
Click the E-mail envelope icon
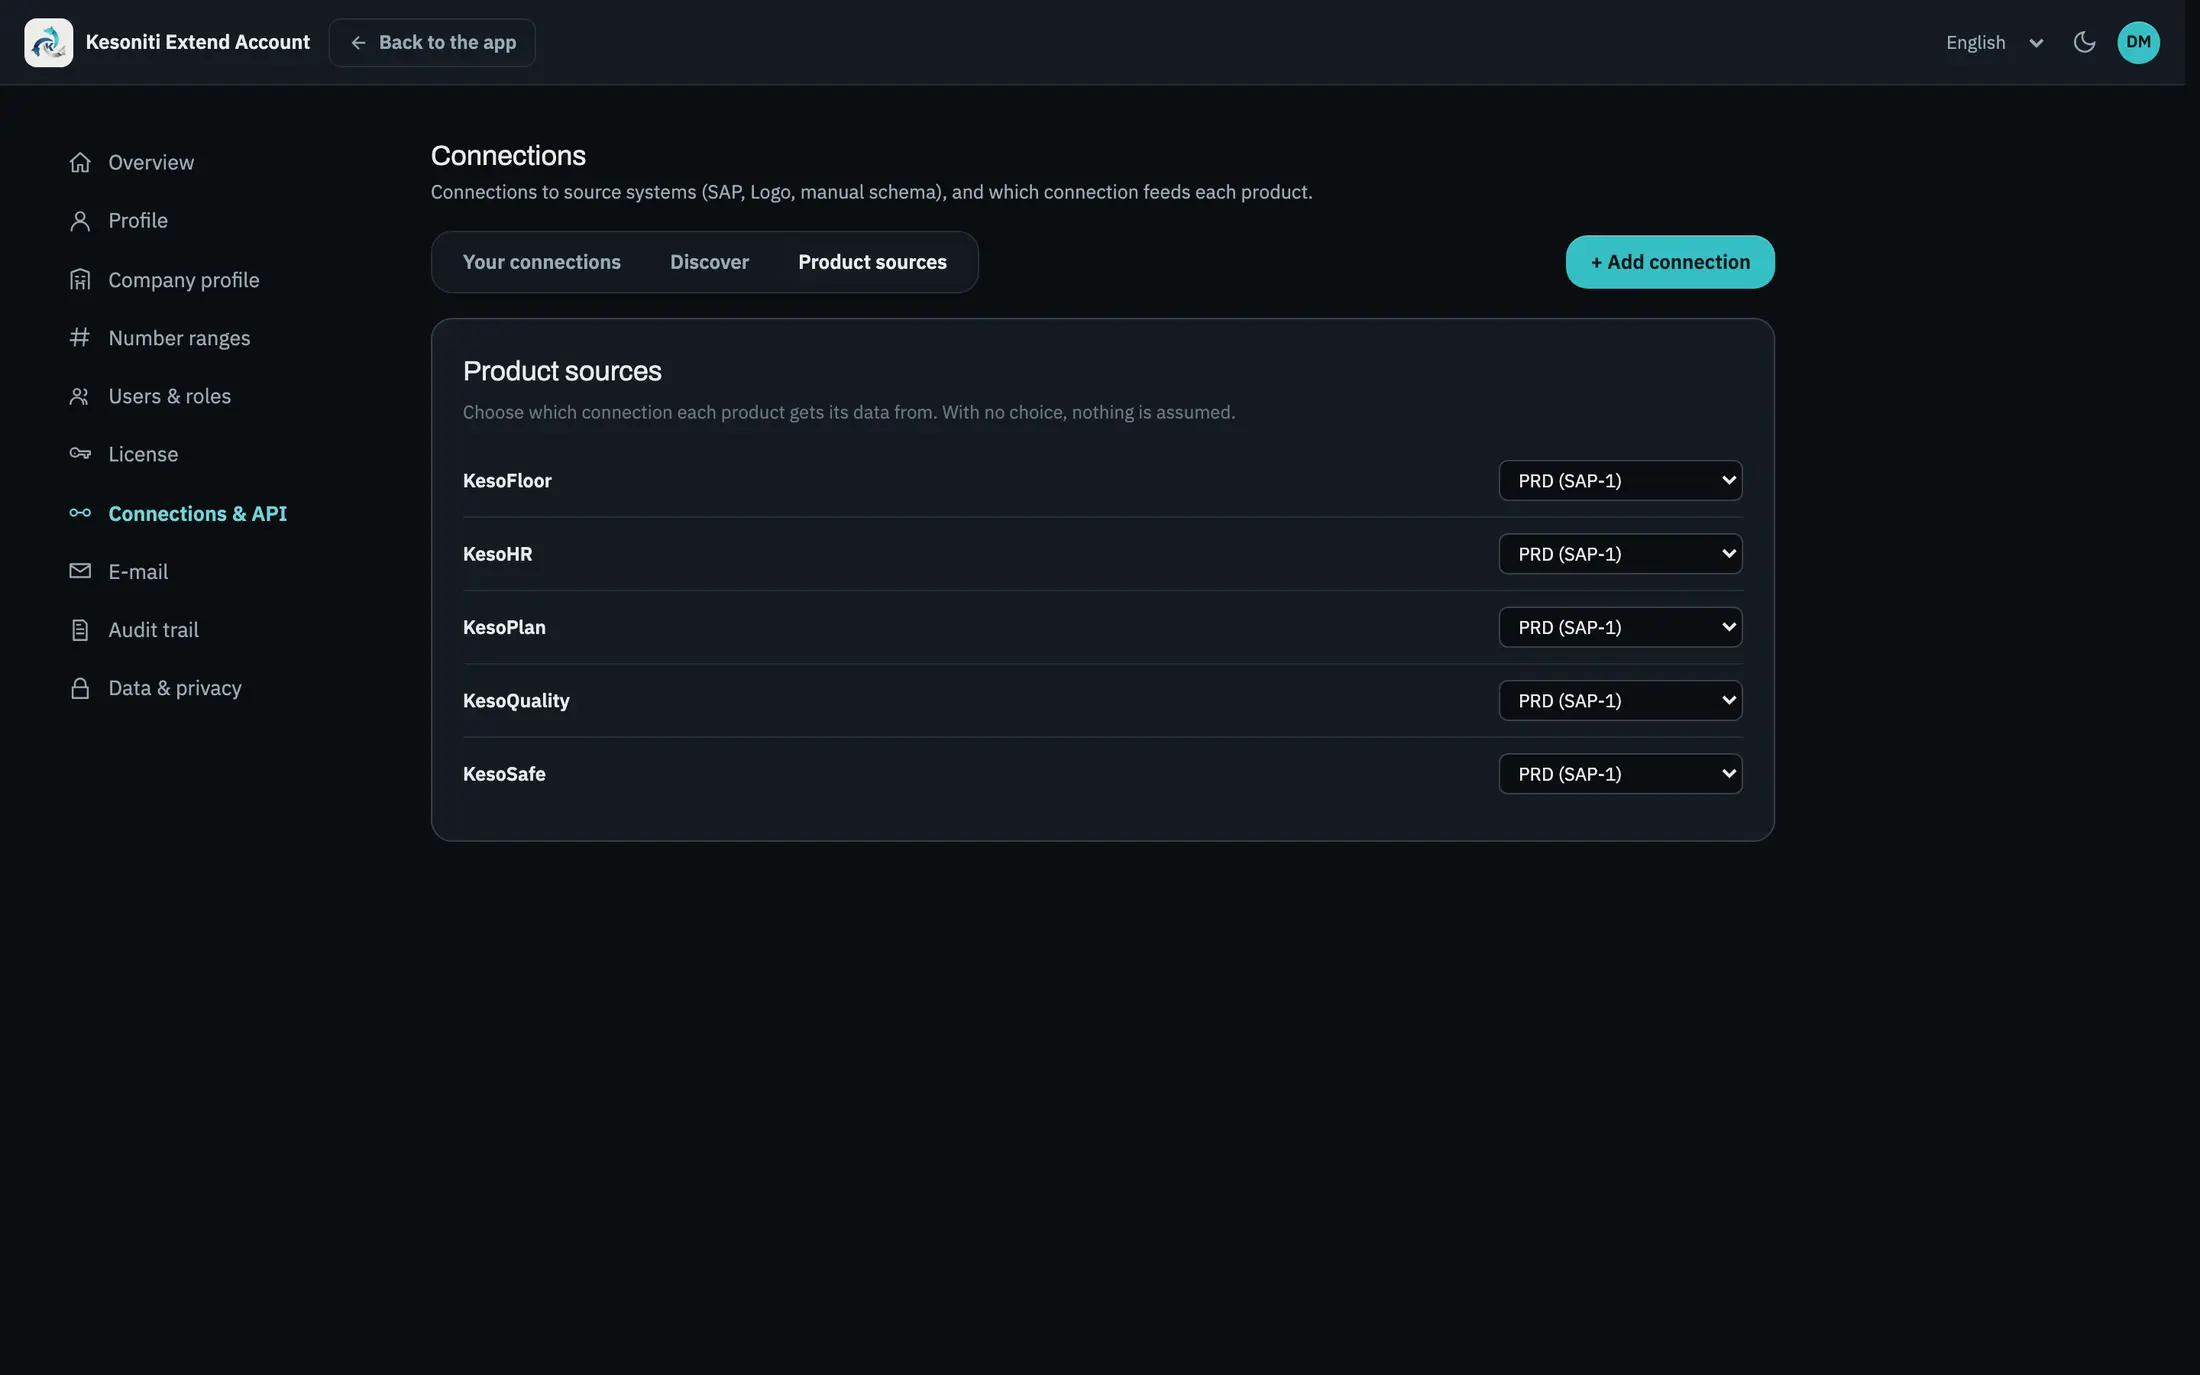pos(80,571)
